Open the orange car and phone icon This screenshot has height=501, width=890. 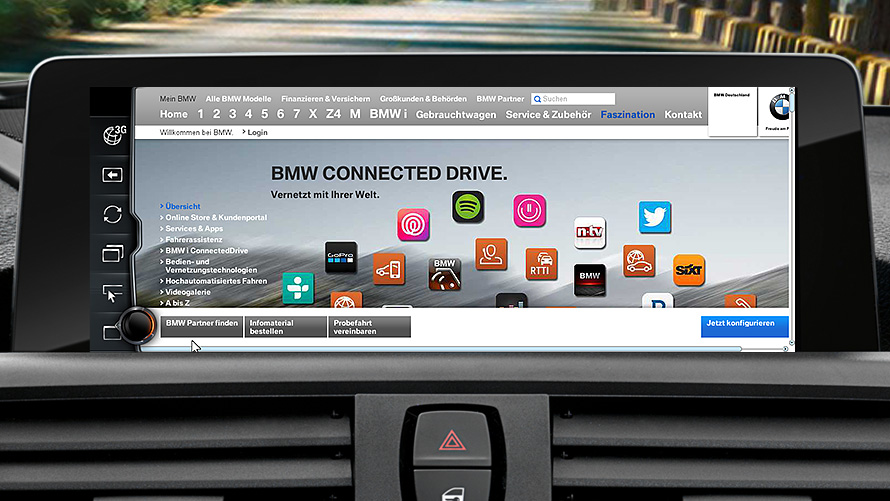[x=389, y=269]
